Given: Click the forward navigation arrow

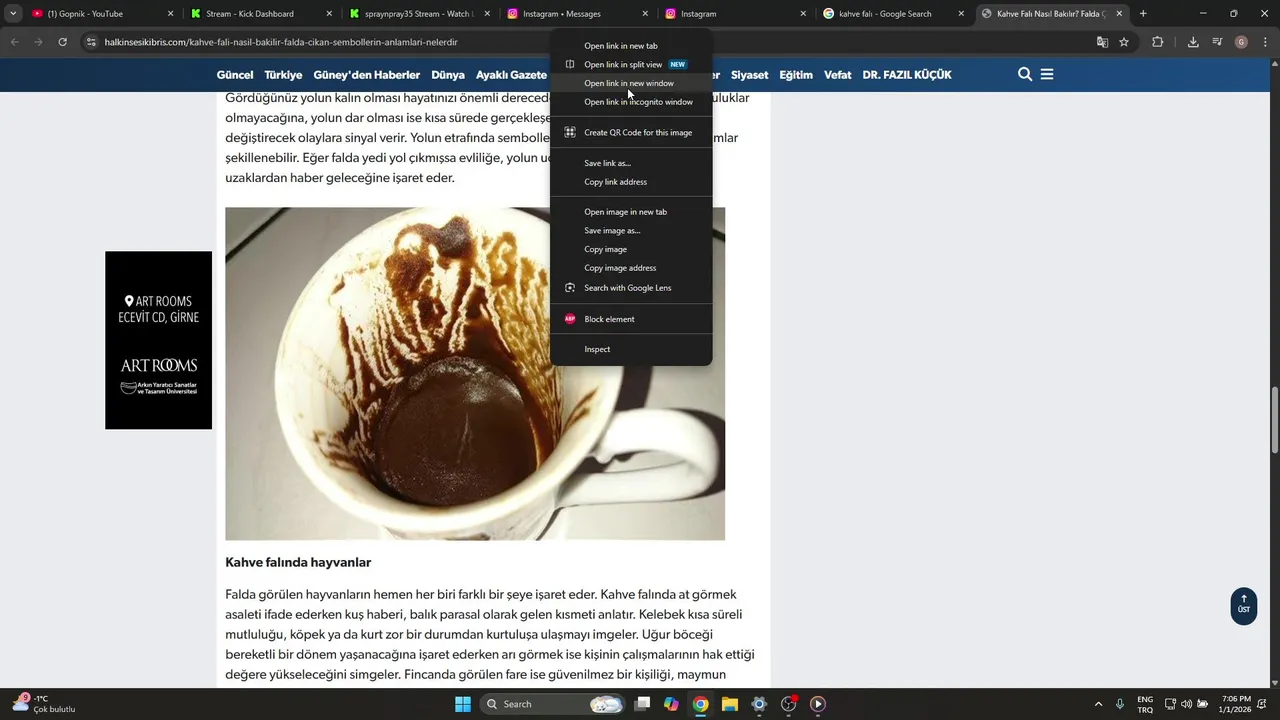Looking at the screenshot, I should pos(38,42).
